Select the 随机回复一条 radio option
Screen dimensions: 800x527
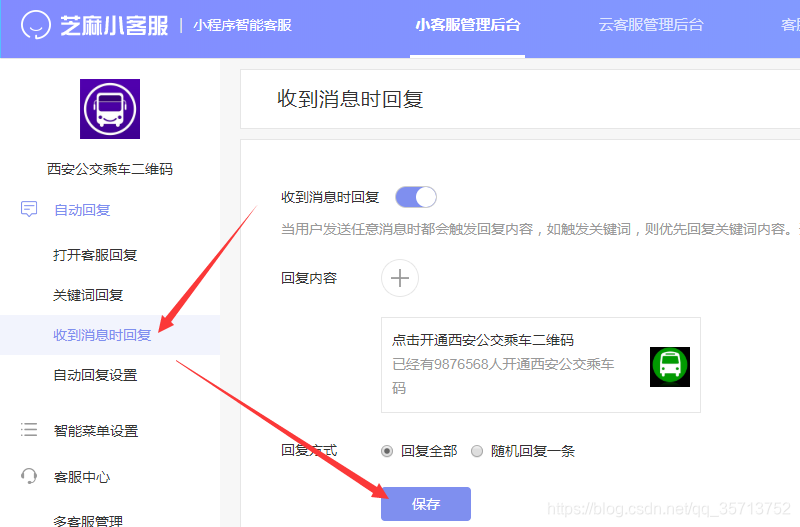click(477, 451)
